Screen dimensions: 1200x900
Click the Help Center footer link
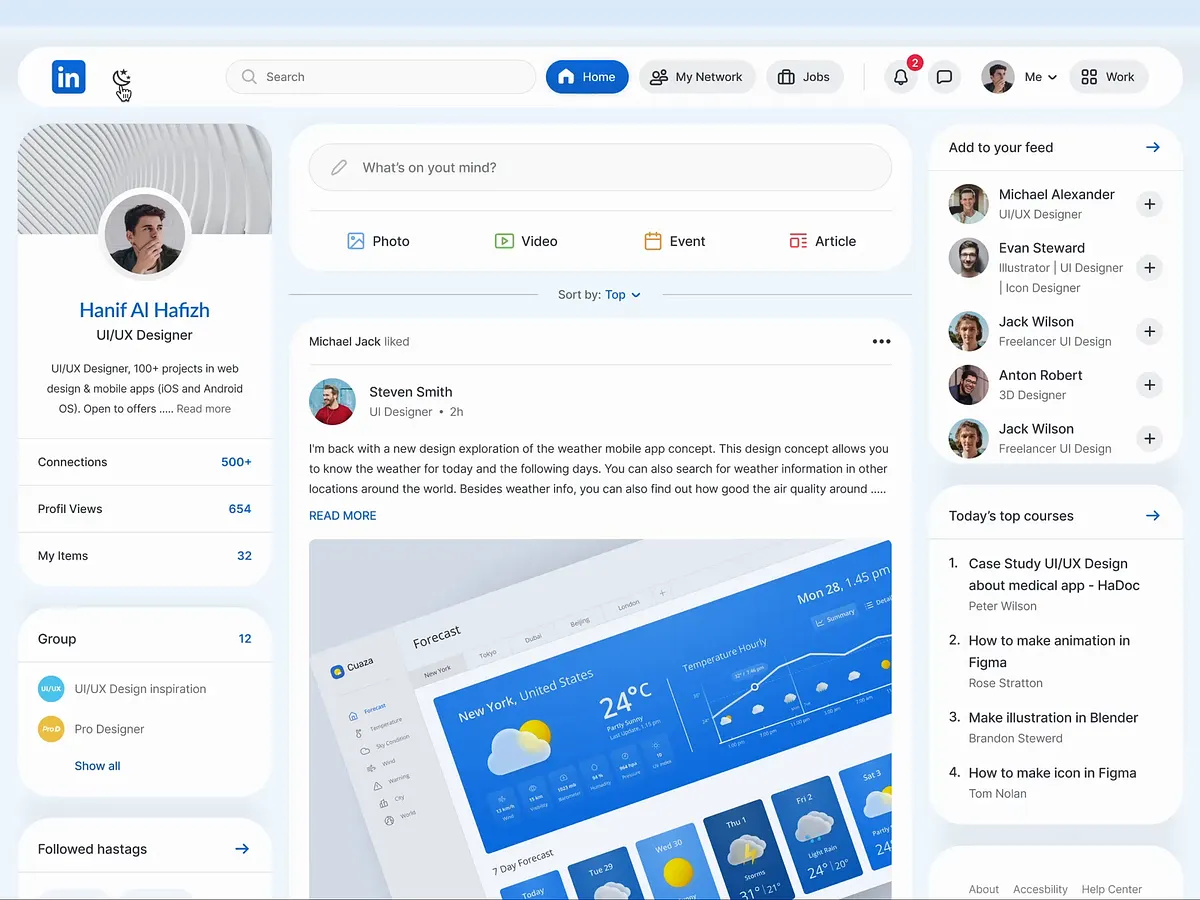coord(1112,889)
